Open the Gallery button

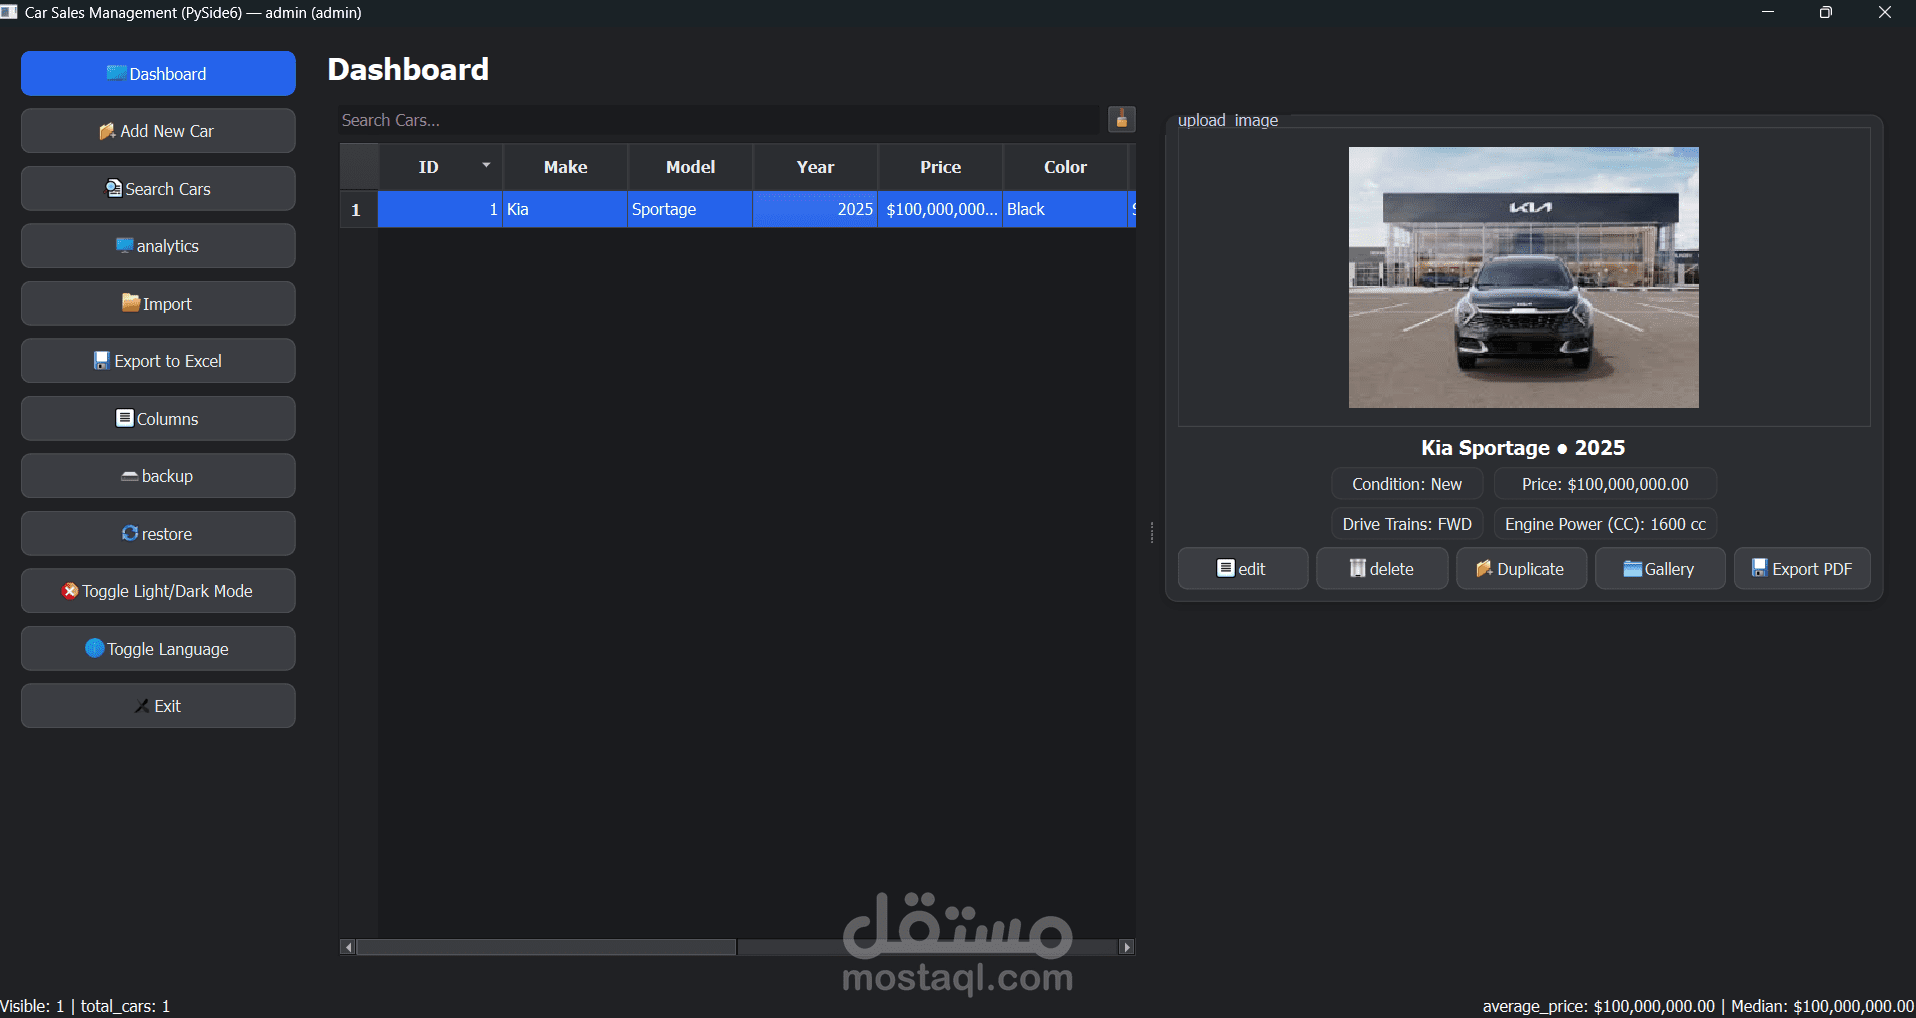pos(1660,568)
